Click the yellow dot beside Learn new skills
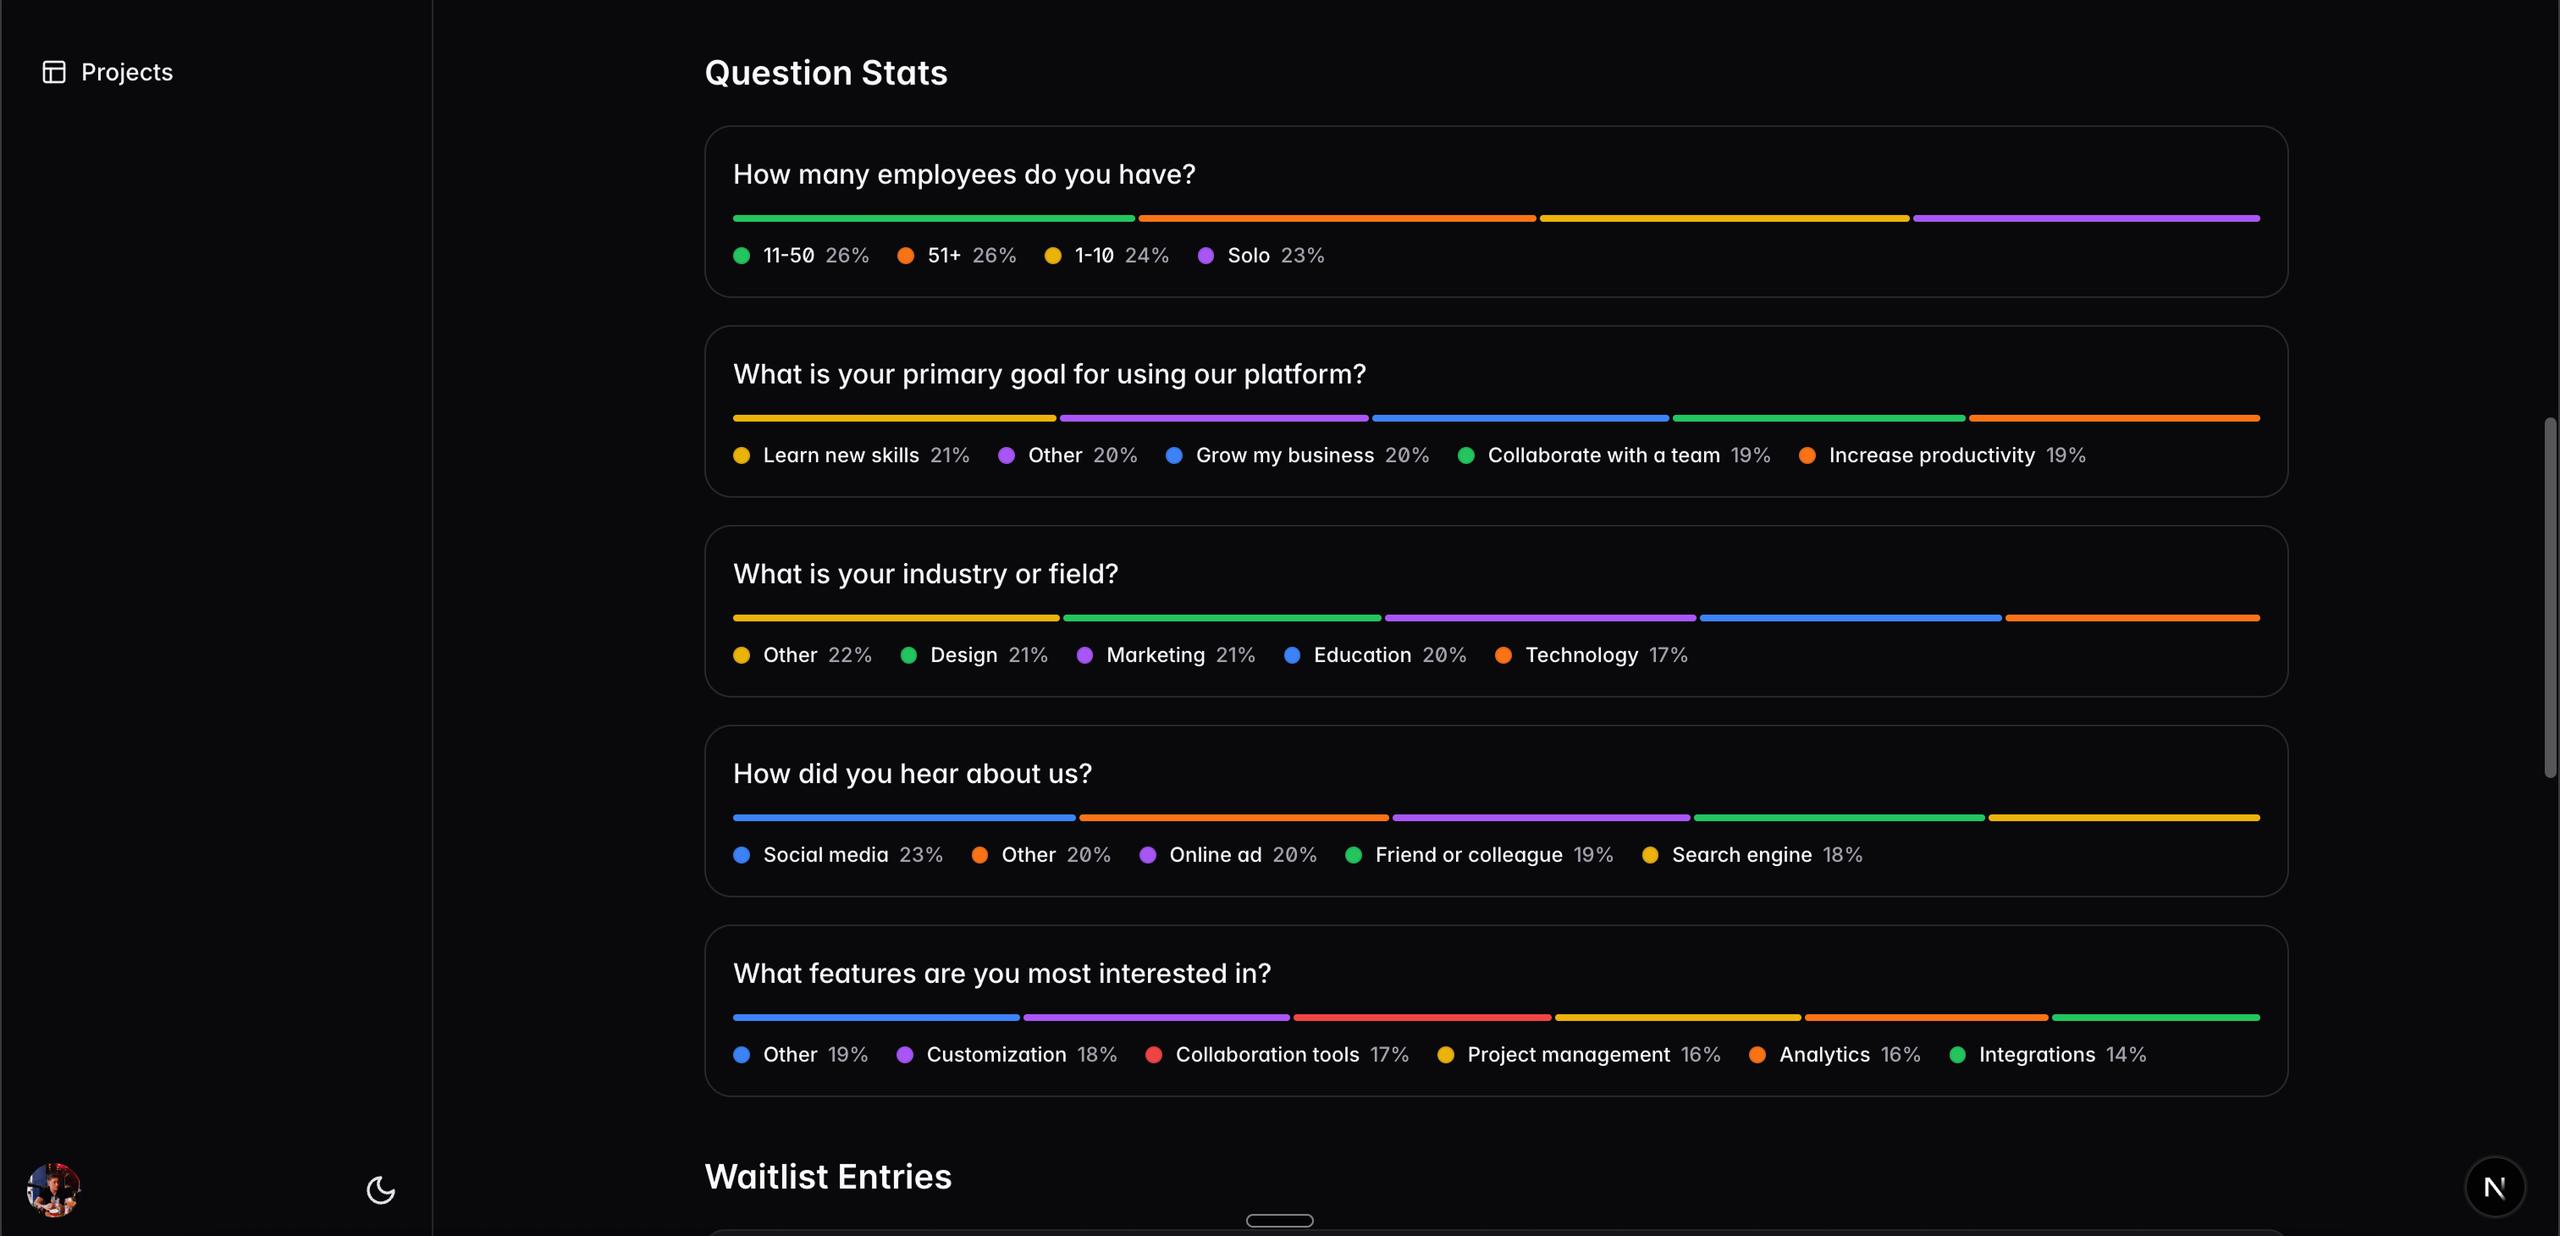2560x1236 pixels. [741, 456]
